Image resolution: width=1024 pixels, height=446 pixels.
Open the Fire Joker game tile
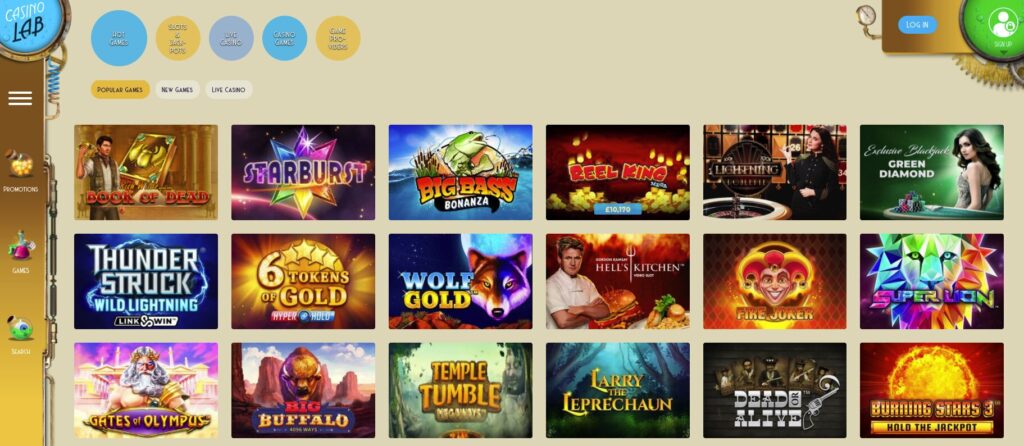pyautogui.click(x=775, y=281)
